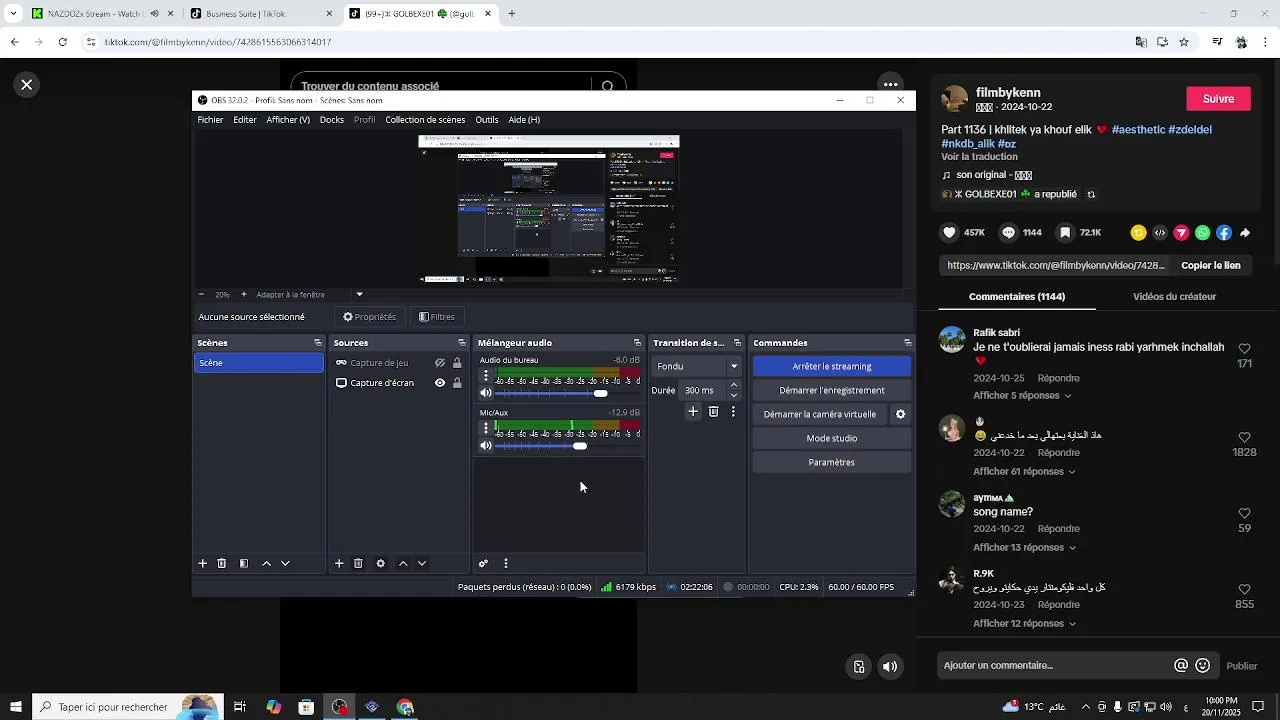
Task: Mute Mic/Aux speaker icon
Action: pyautogui.click(x=486, y=446)
